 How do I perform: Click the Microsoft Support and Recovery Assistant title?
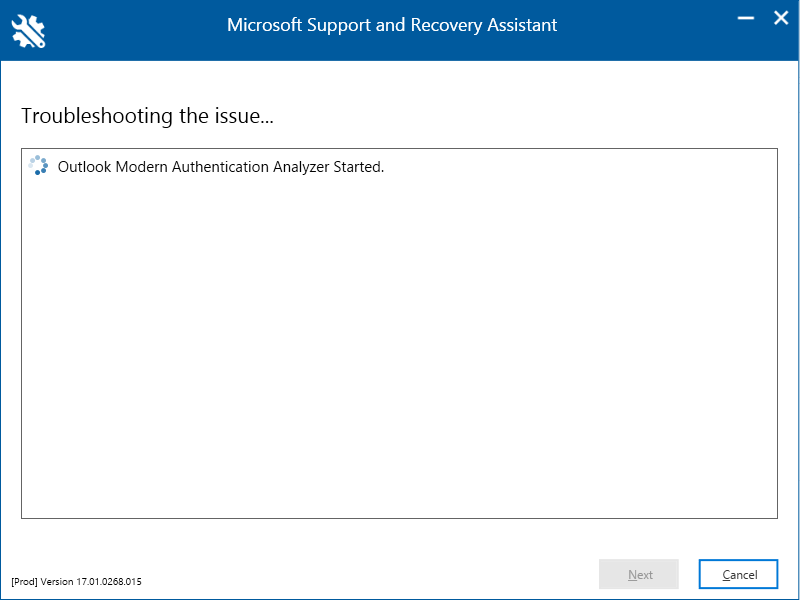coord(392,25)
